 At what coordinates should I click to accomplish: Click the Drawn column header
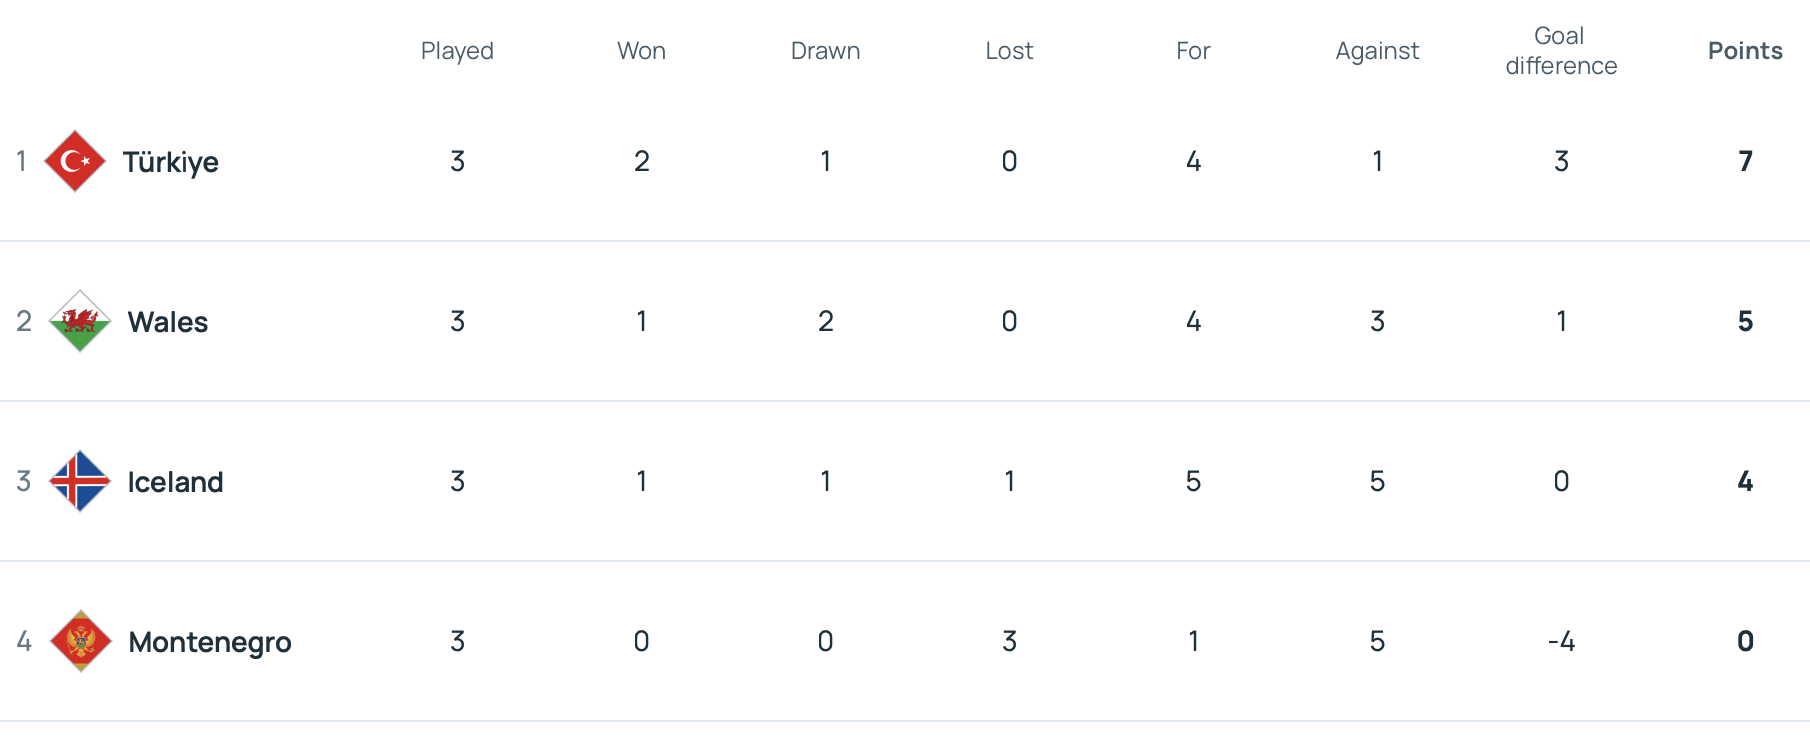(825, 51)
